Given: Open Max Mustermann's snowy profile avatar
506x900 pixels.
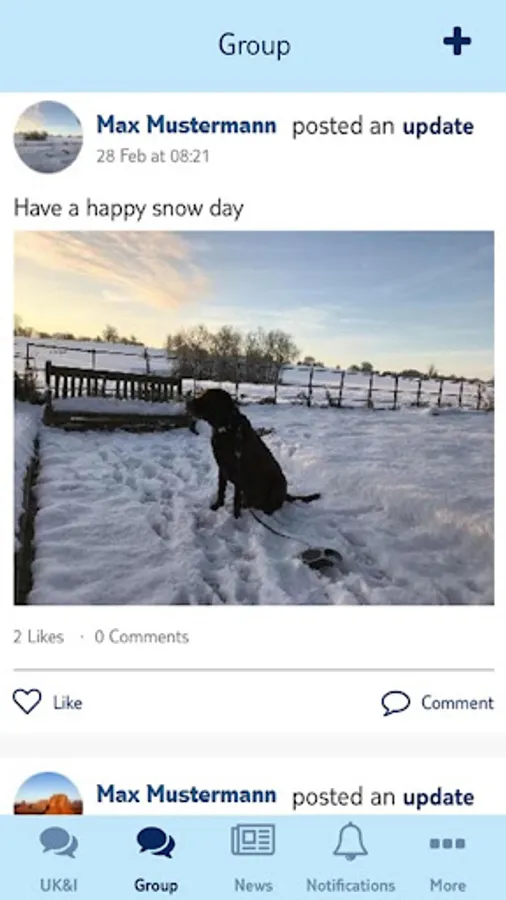Looking at the screenshot, I should coord(48,137).
